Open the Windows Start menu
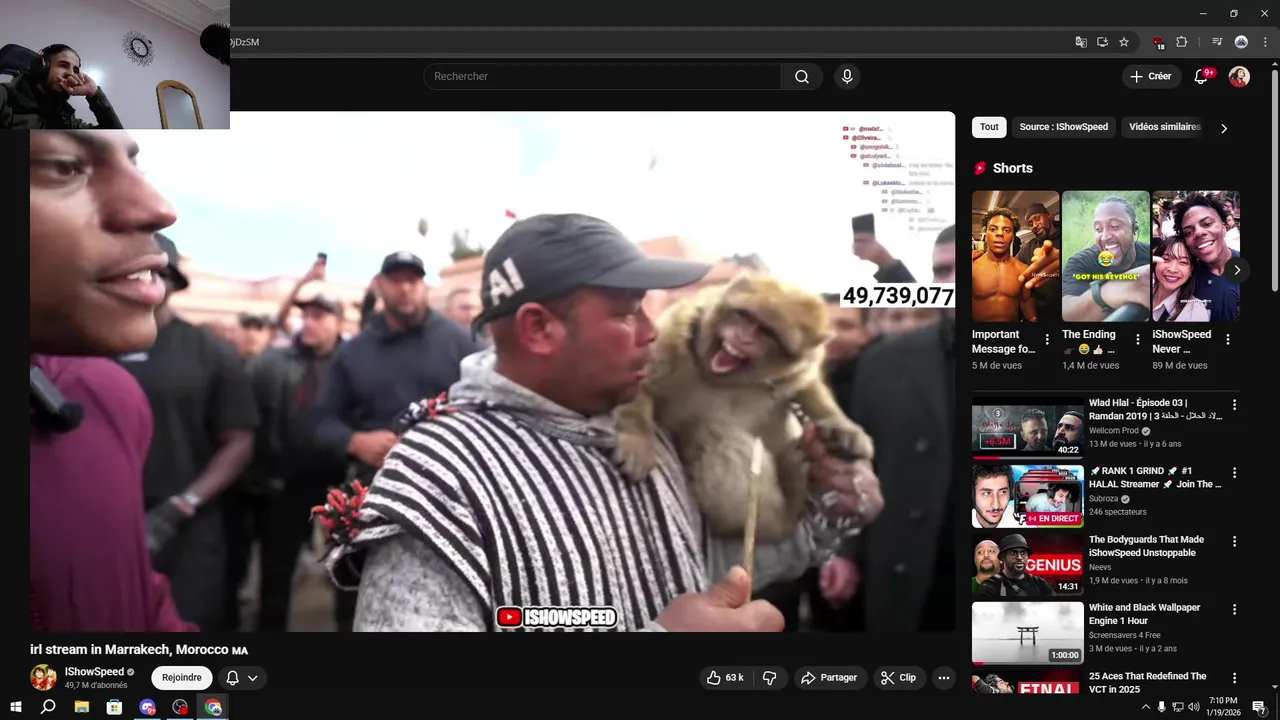 pyautogui.click(x=15, y=707)
